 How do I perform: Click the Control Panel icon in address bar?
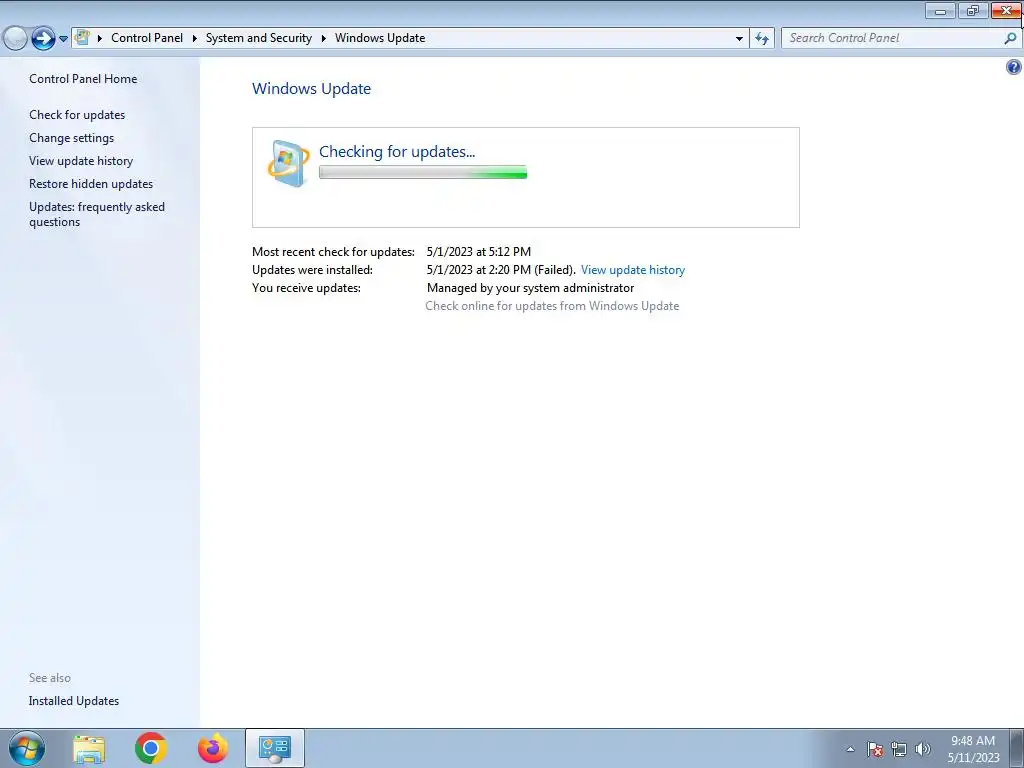82,37
